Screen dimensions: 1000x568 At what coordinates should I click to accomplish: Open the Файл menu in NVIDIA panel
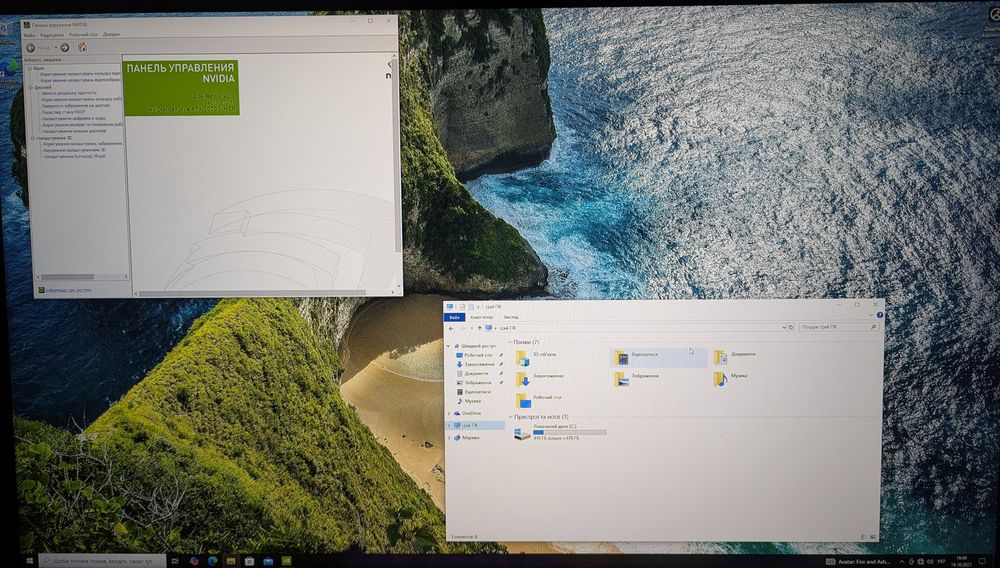pyautogui.click(x=29, y=34)
